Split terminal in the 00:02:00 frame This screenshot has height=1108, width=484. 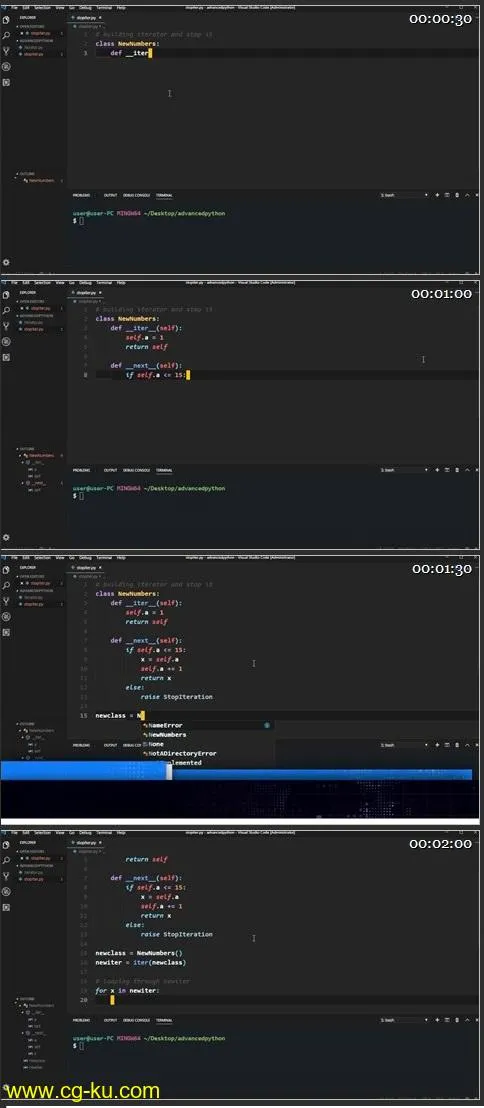click(447, 1020)
